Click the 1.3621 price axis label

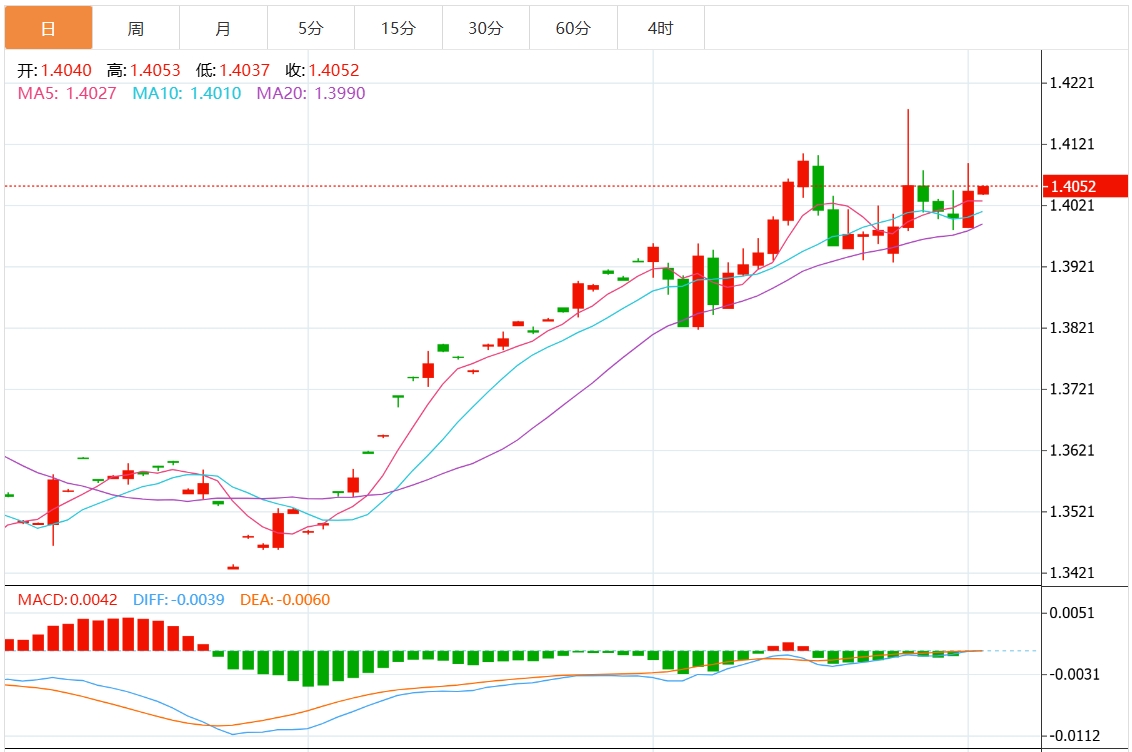pyautogui.click(x=1072, y=450)
